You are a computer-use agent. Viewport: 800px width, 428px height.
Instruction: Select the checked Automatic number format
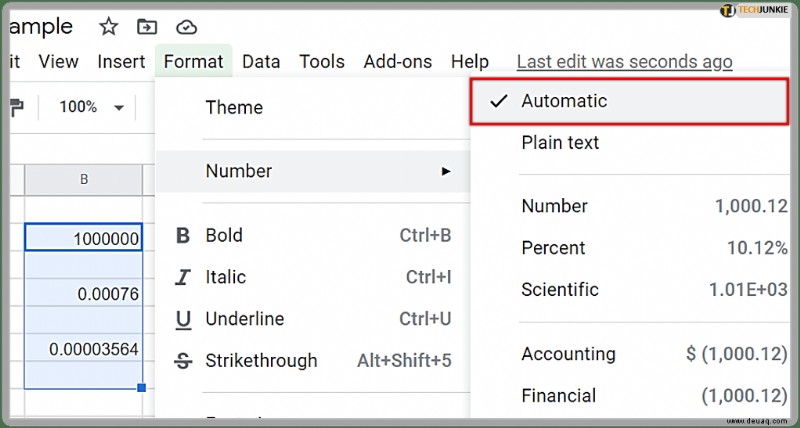point(629,101)
